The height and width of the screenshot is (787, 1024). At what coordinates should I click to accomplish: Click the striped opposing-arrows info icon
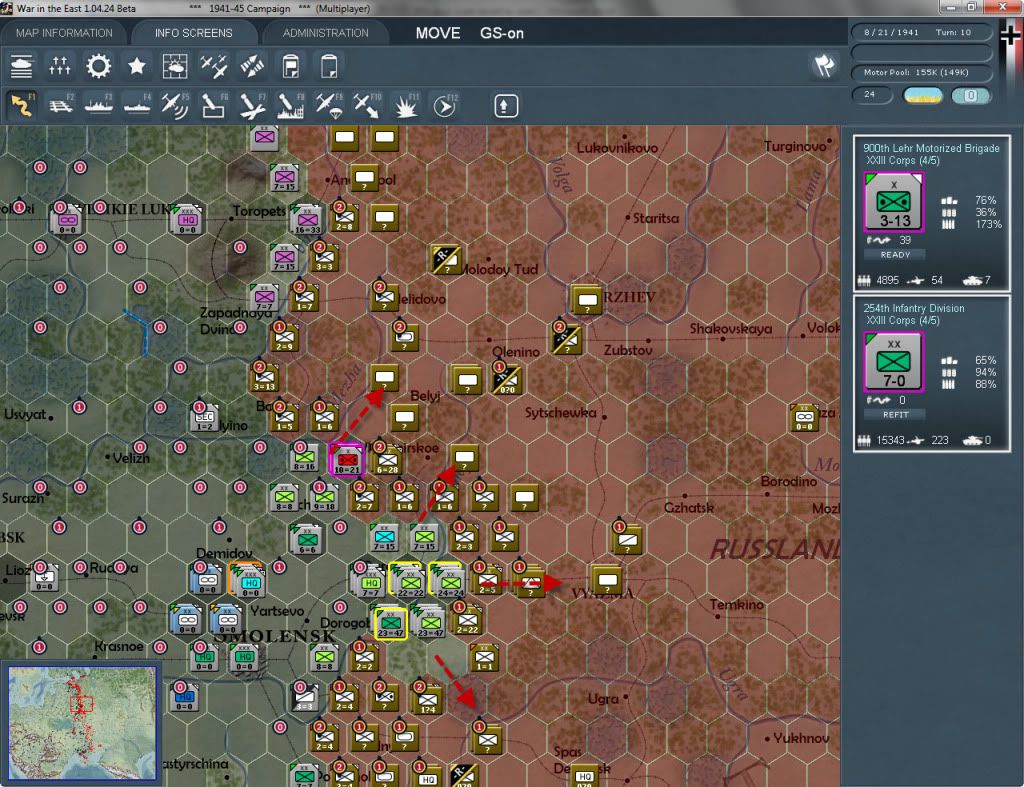pyautogui.click(x=252, y=66)
